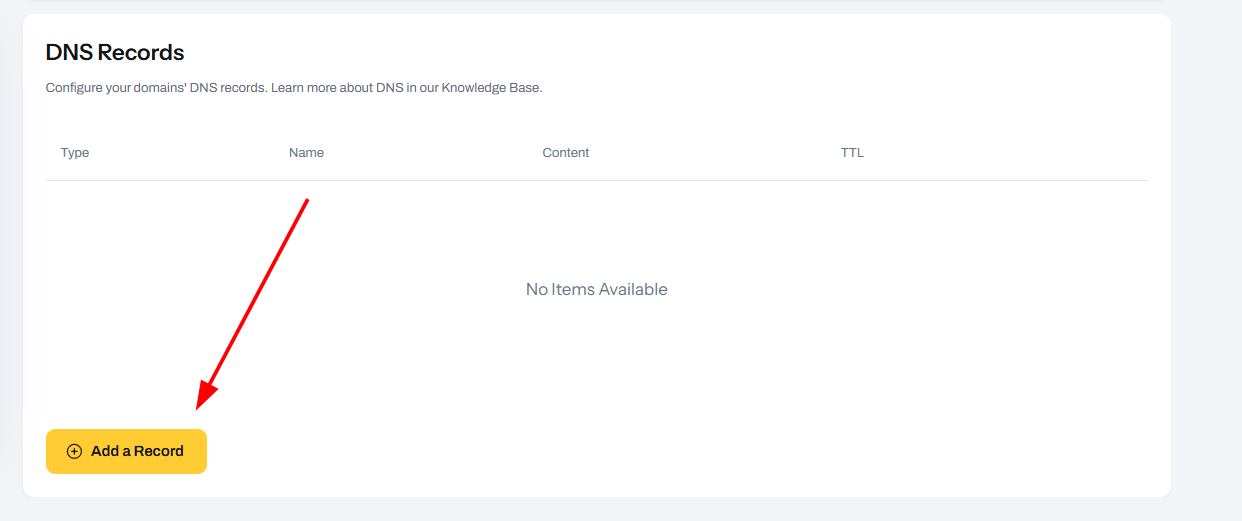
Task: Click the Add a Record button
Action: pyautogui.click(x=126, y=451)
